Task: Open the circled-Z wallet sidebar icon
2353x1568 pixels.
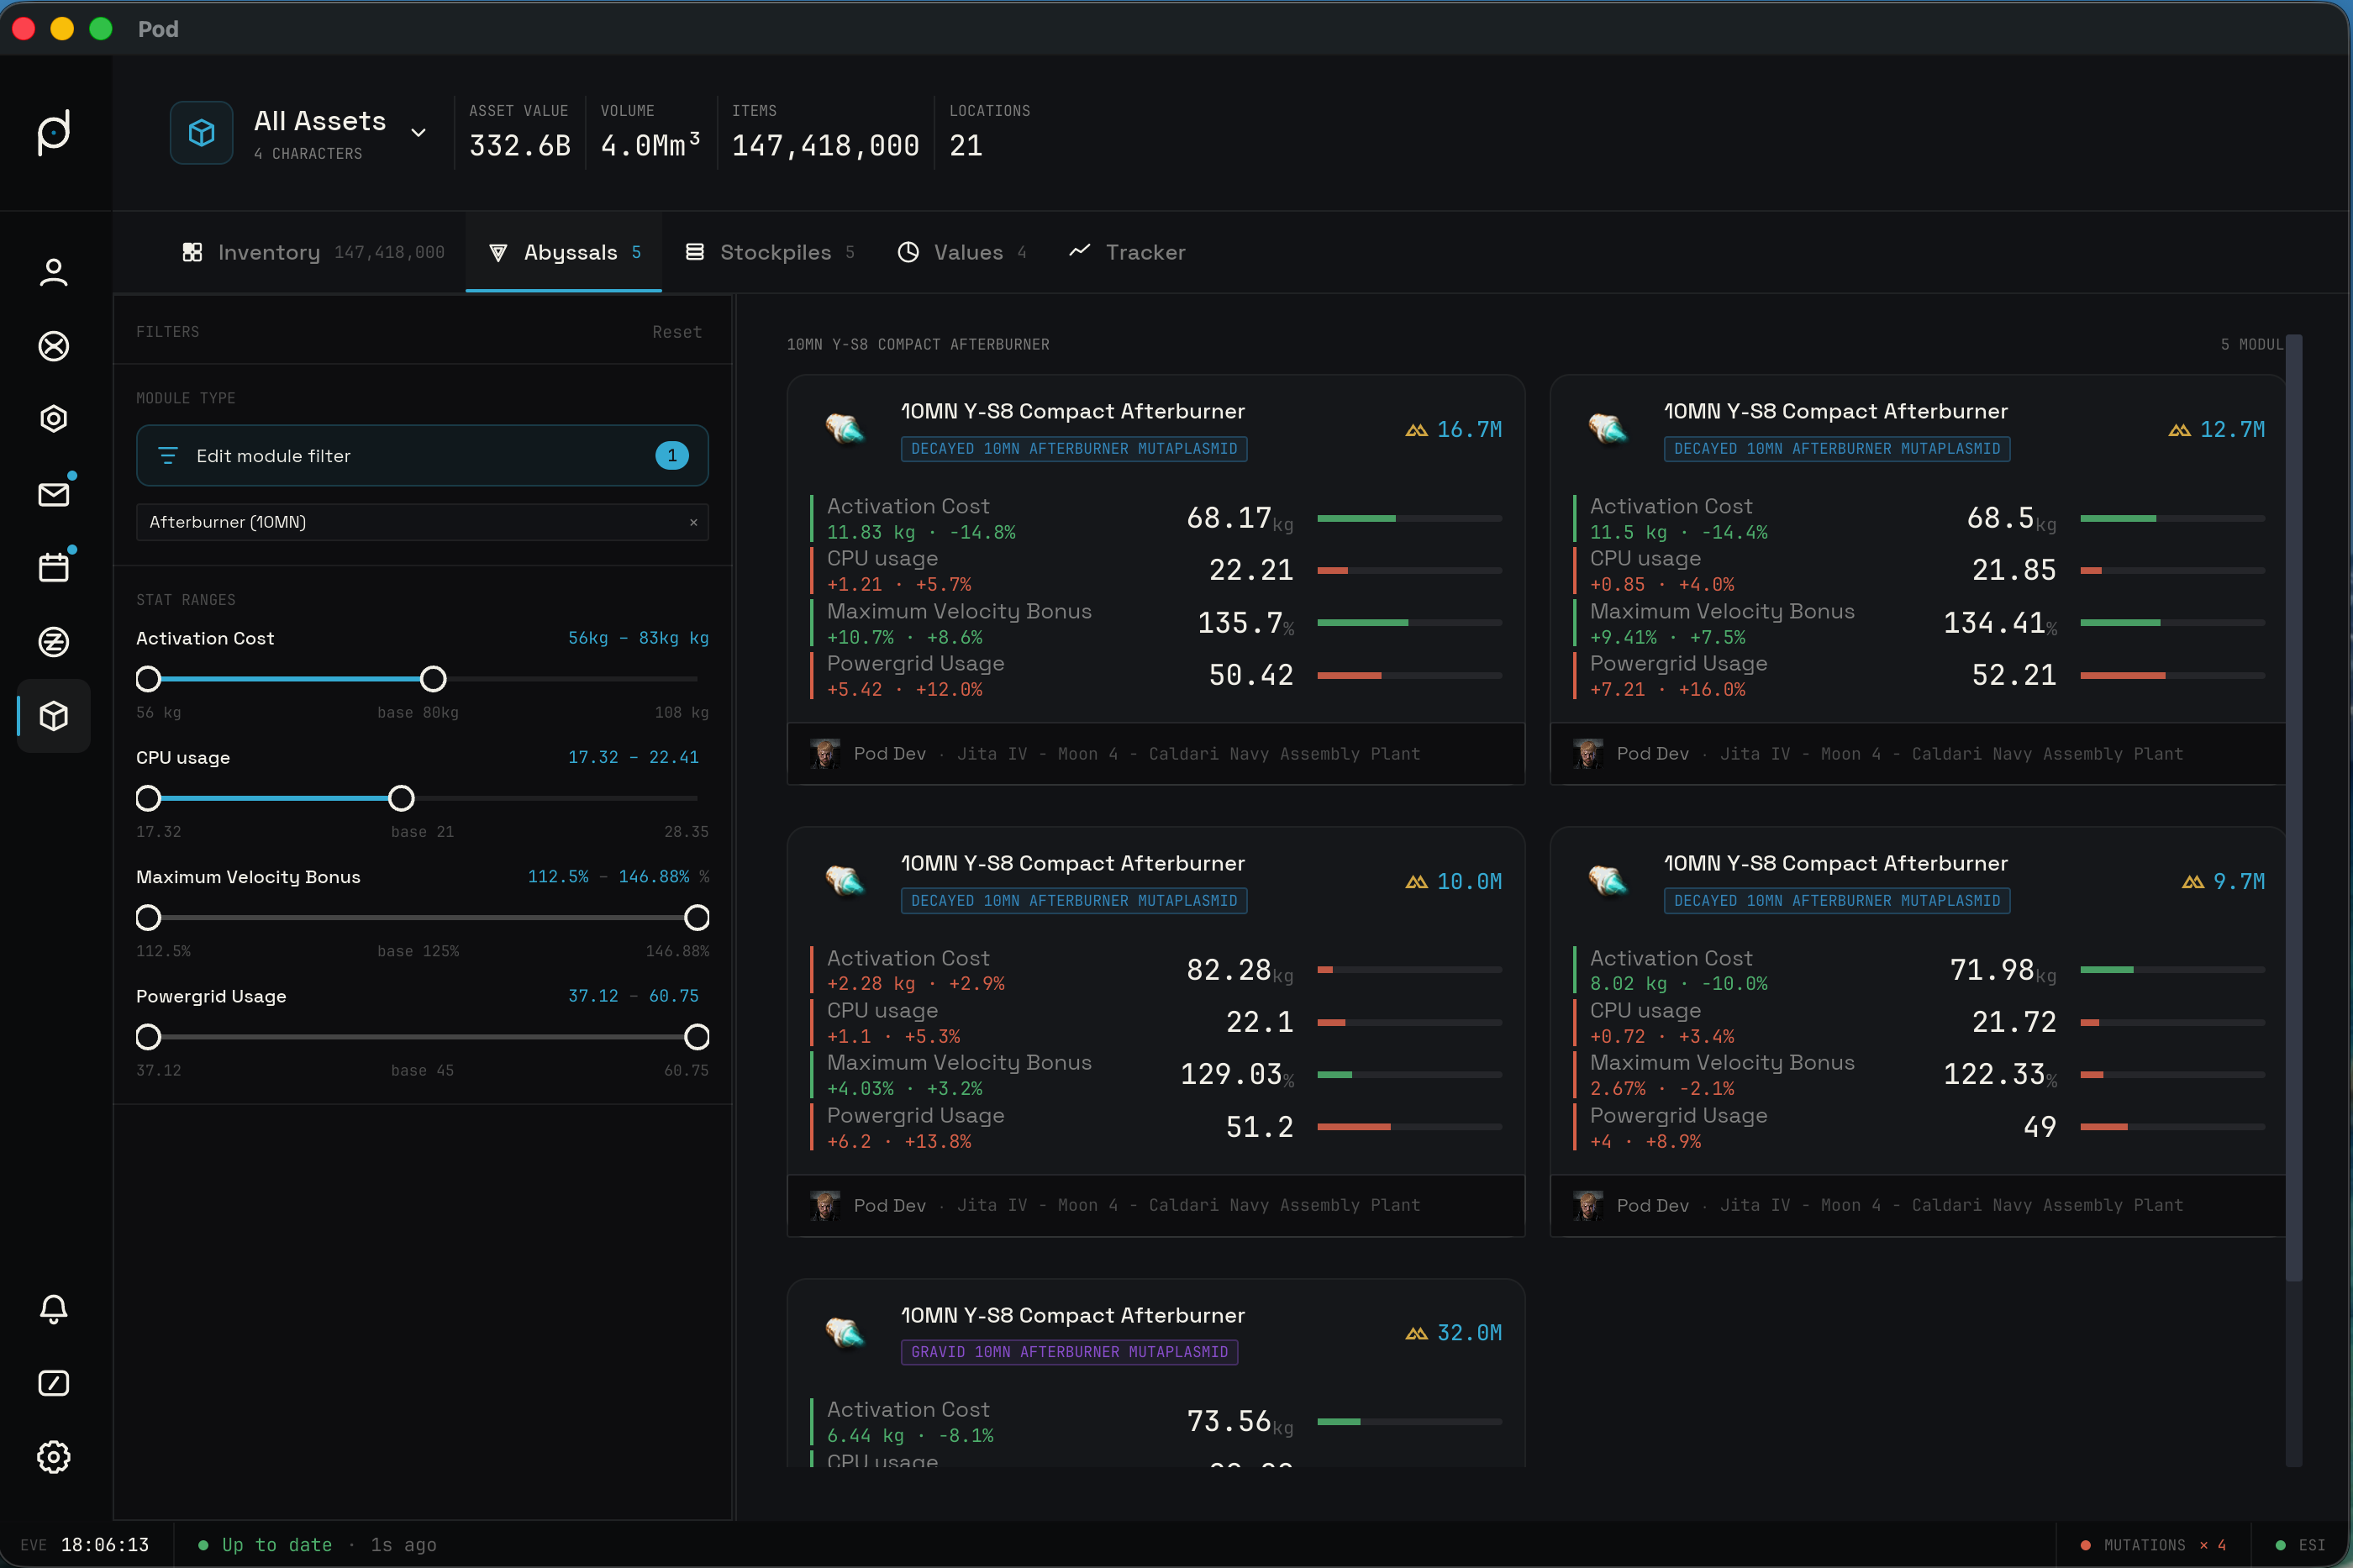Action: pos(54,642)
